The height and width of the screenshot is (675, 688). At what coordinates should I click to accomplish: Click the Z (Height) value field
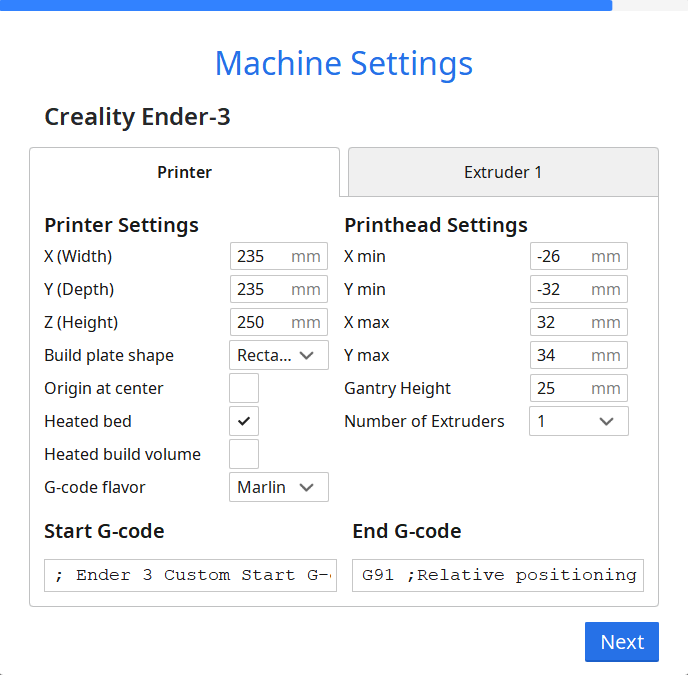[x=279, y=322]
